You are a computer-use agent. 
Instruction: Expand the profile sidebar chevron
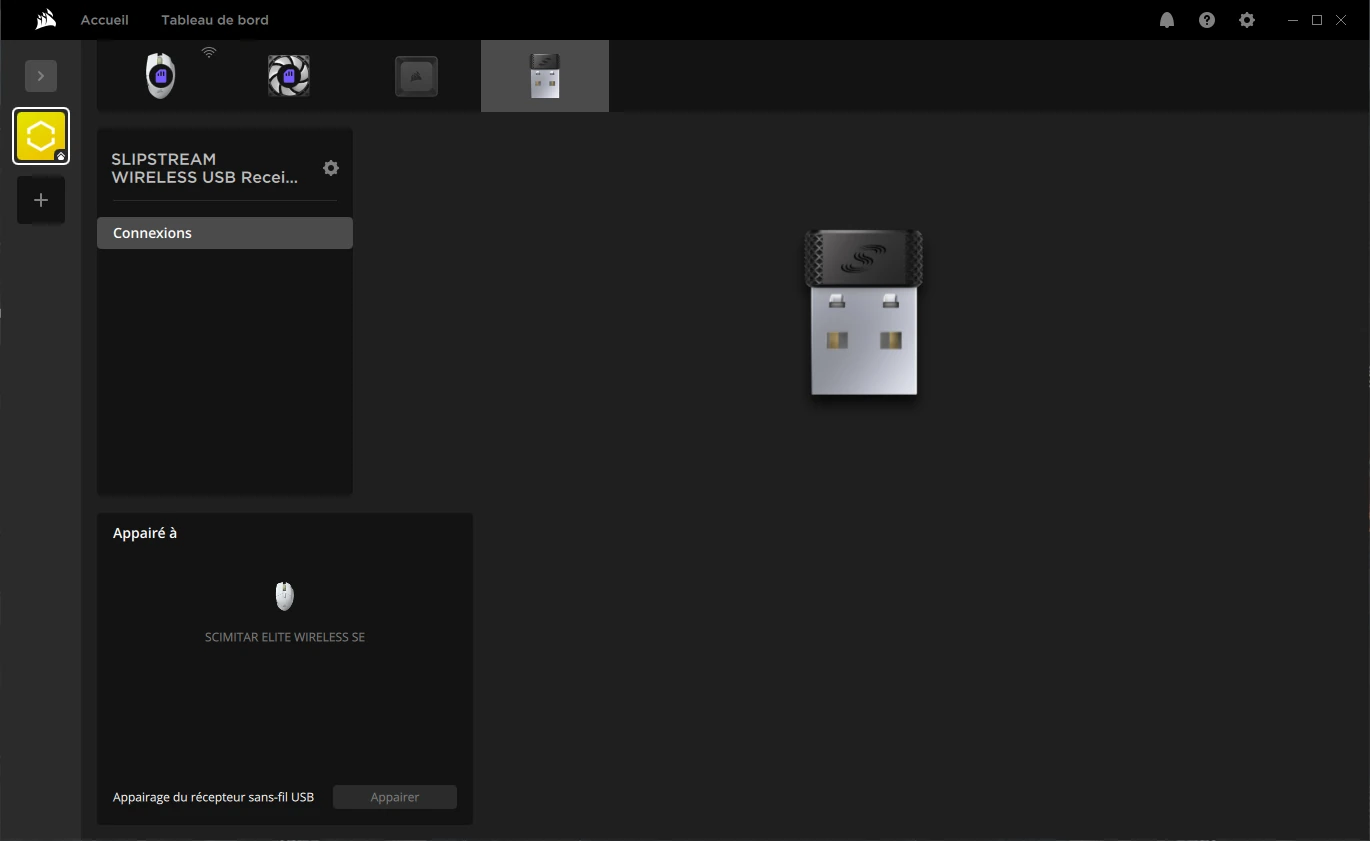41,76
